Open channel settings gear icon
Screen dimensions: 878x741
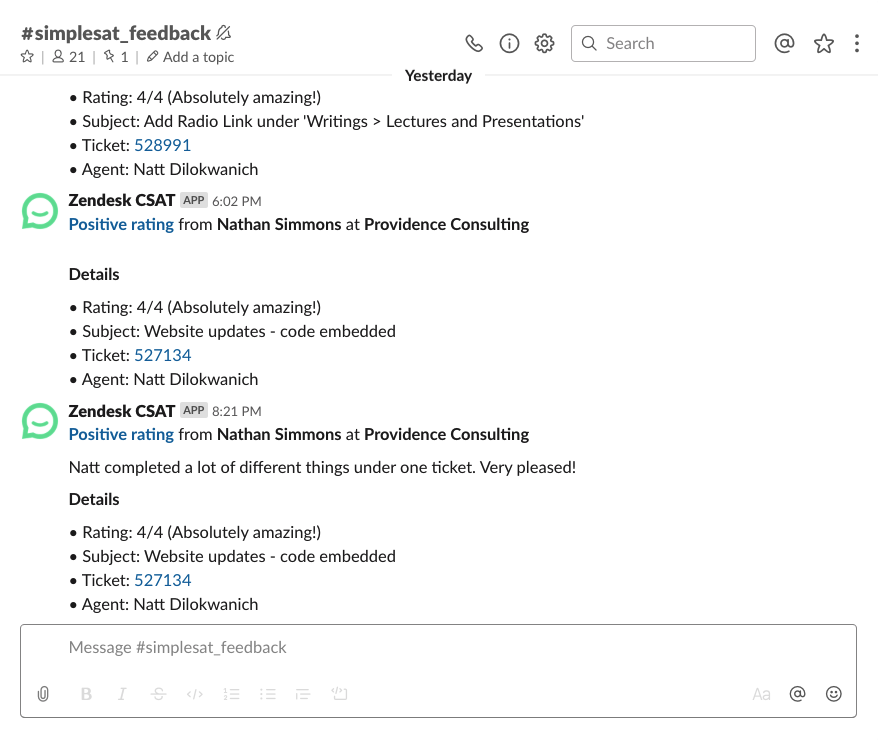click(x=544, y=43)
